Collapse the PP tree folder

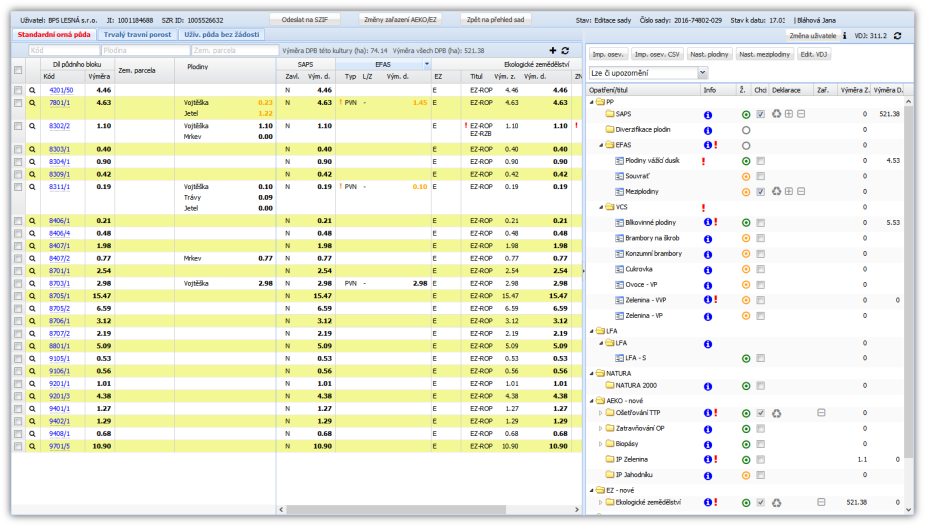(x=592, y=102)
